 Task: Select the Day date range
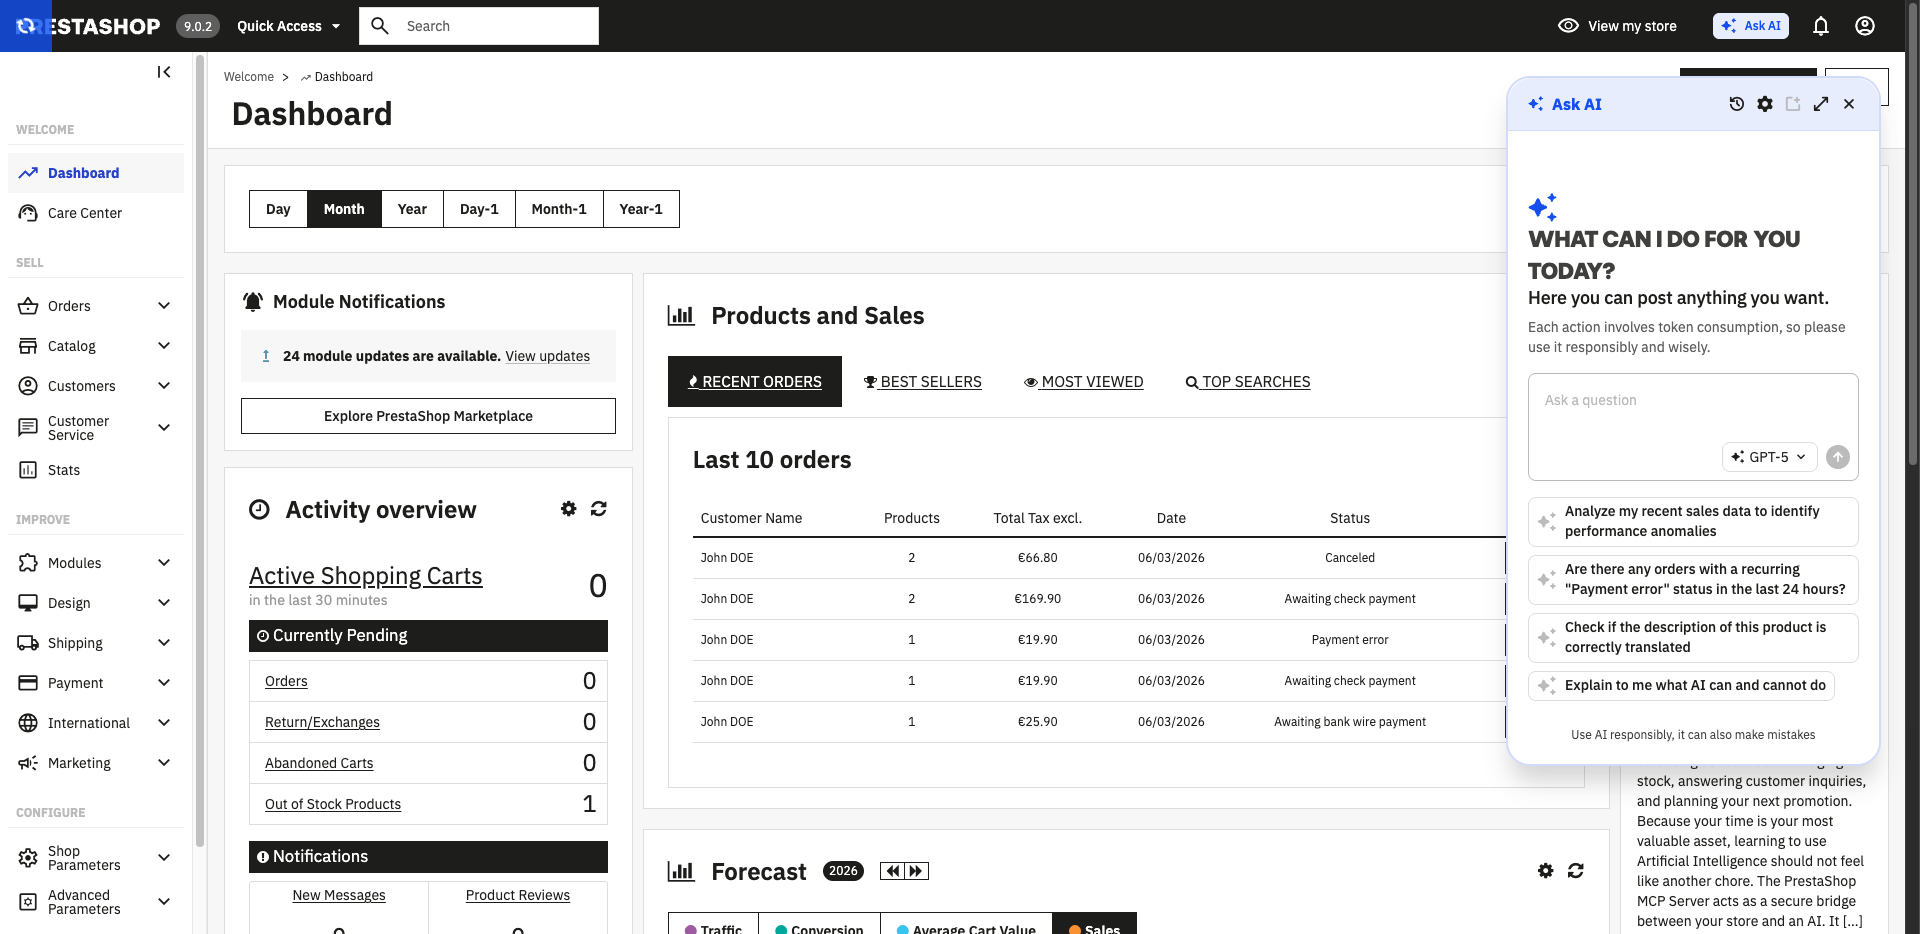click(278, 209)
